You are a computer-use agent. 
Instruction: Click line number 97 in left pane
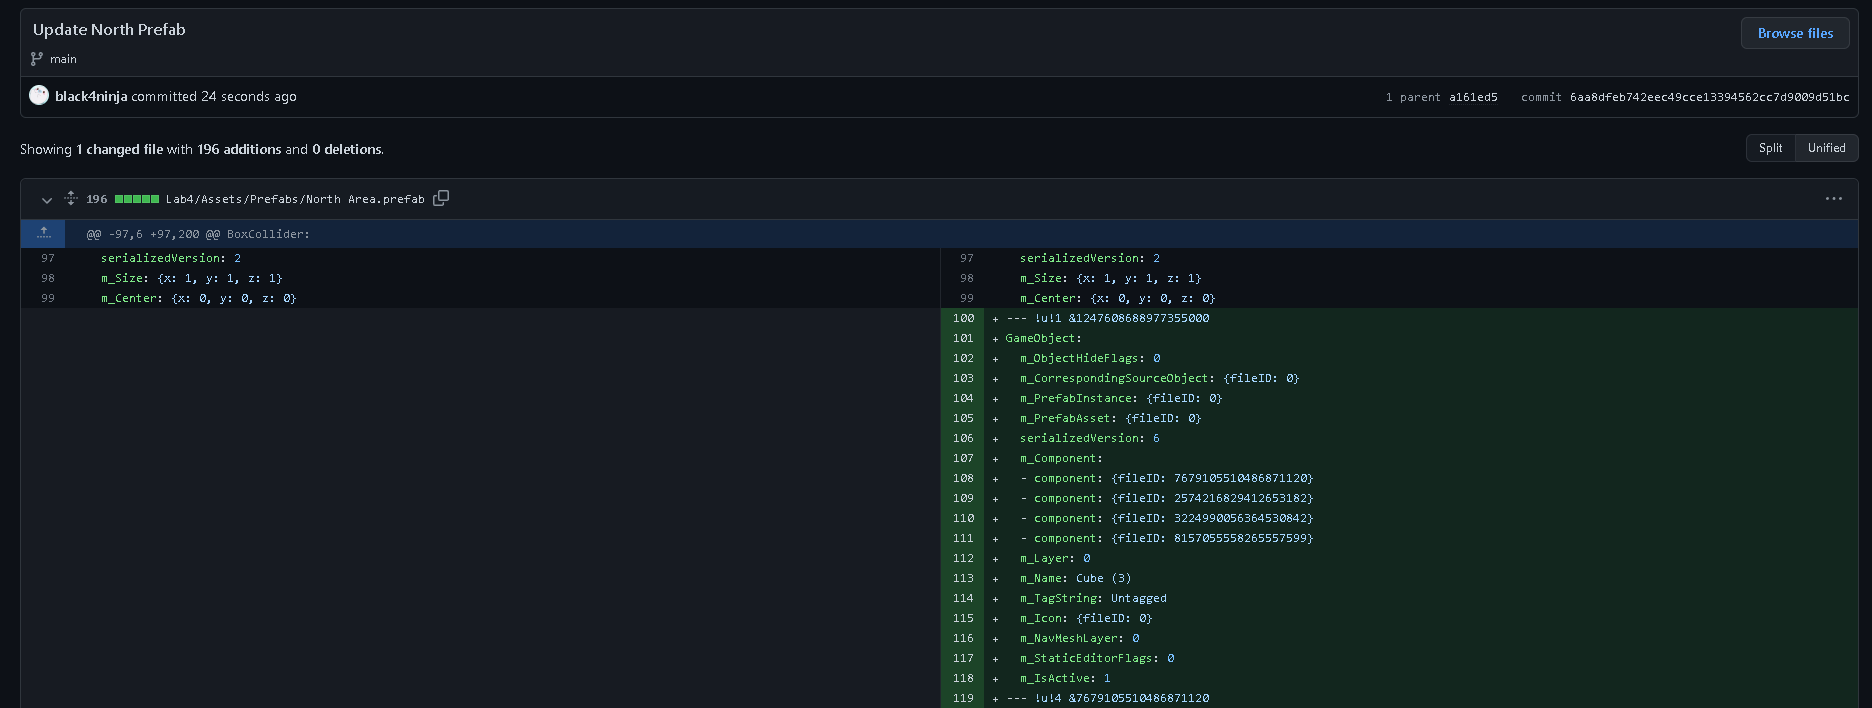(x=48, y=258)
